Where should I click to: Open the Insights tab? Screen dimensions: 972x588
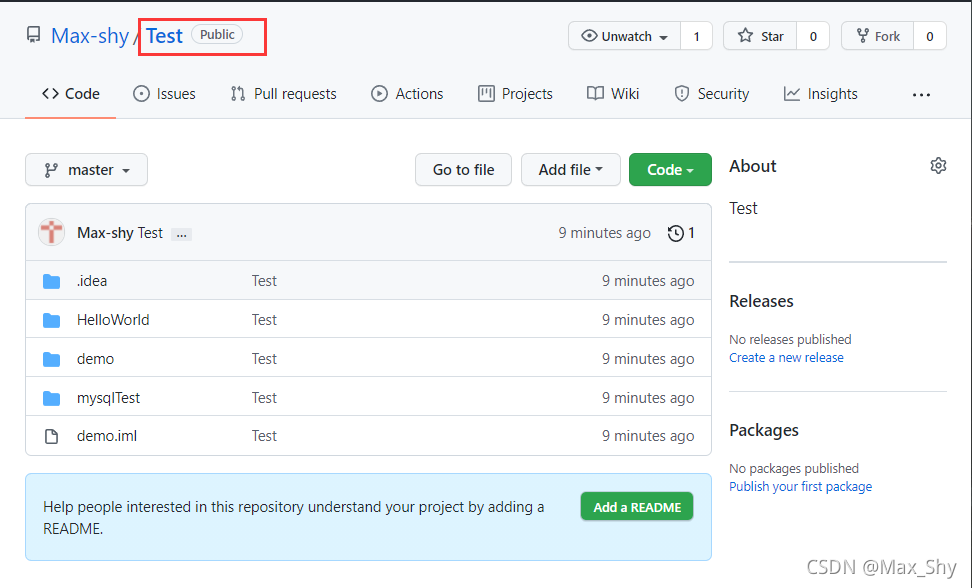coord(821,94)
